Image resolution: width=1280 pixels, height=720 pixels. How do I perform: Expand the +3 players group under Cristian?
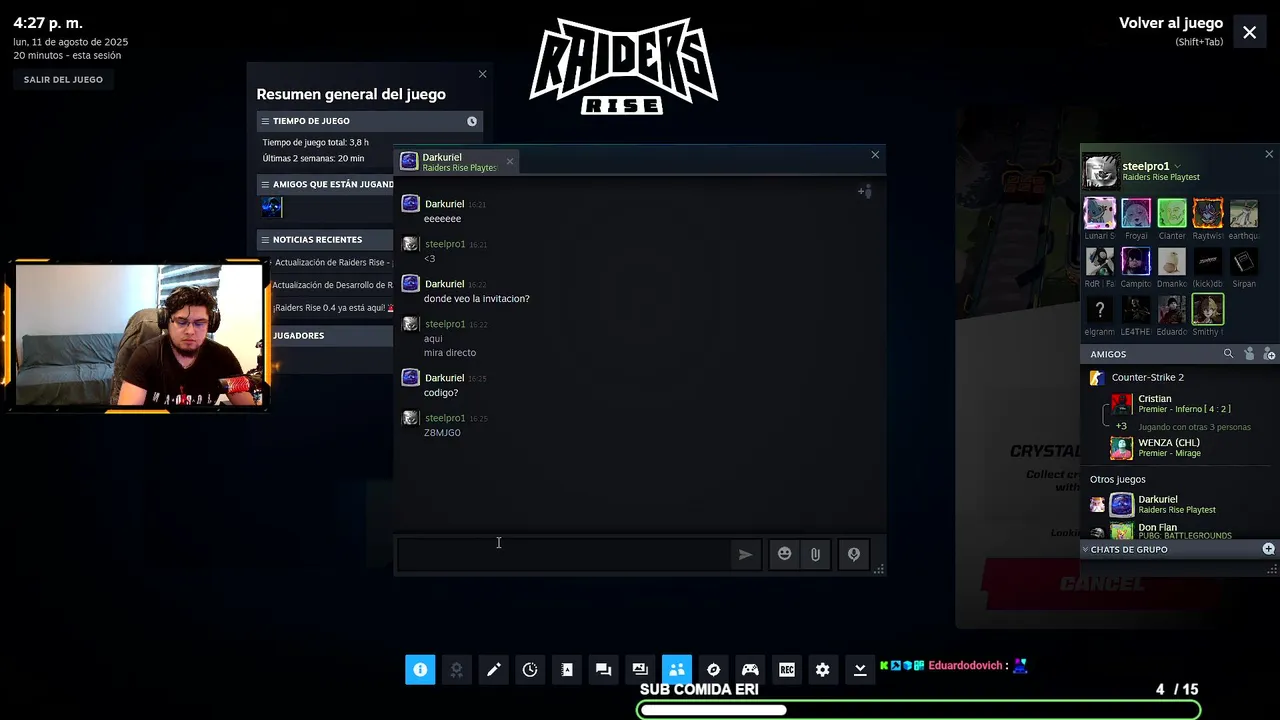(1121, 426)
